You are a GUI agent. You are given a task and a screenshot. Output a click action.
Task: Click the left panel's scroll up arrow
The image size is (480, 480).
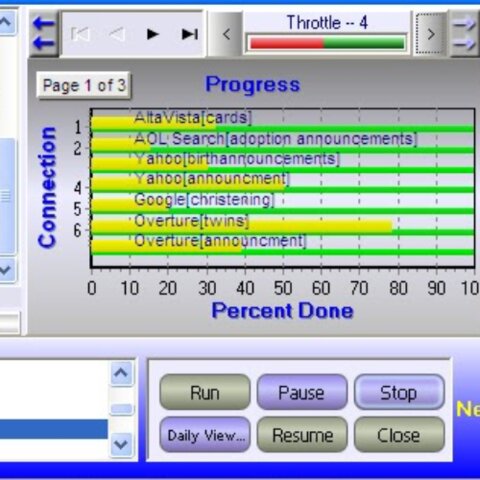tap(6, 22)
